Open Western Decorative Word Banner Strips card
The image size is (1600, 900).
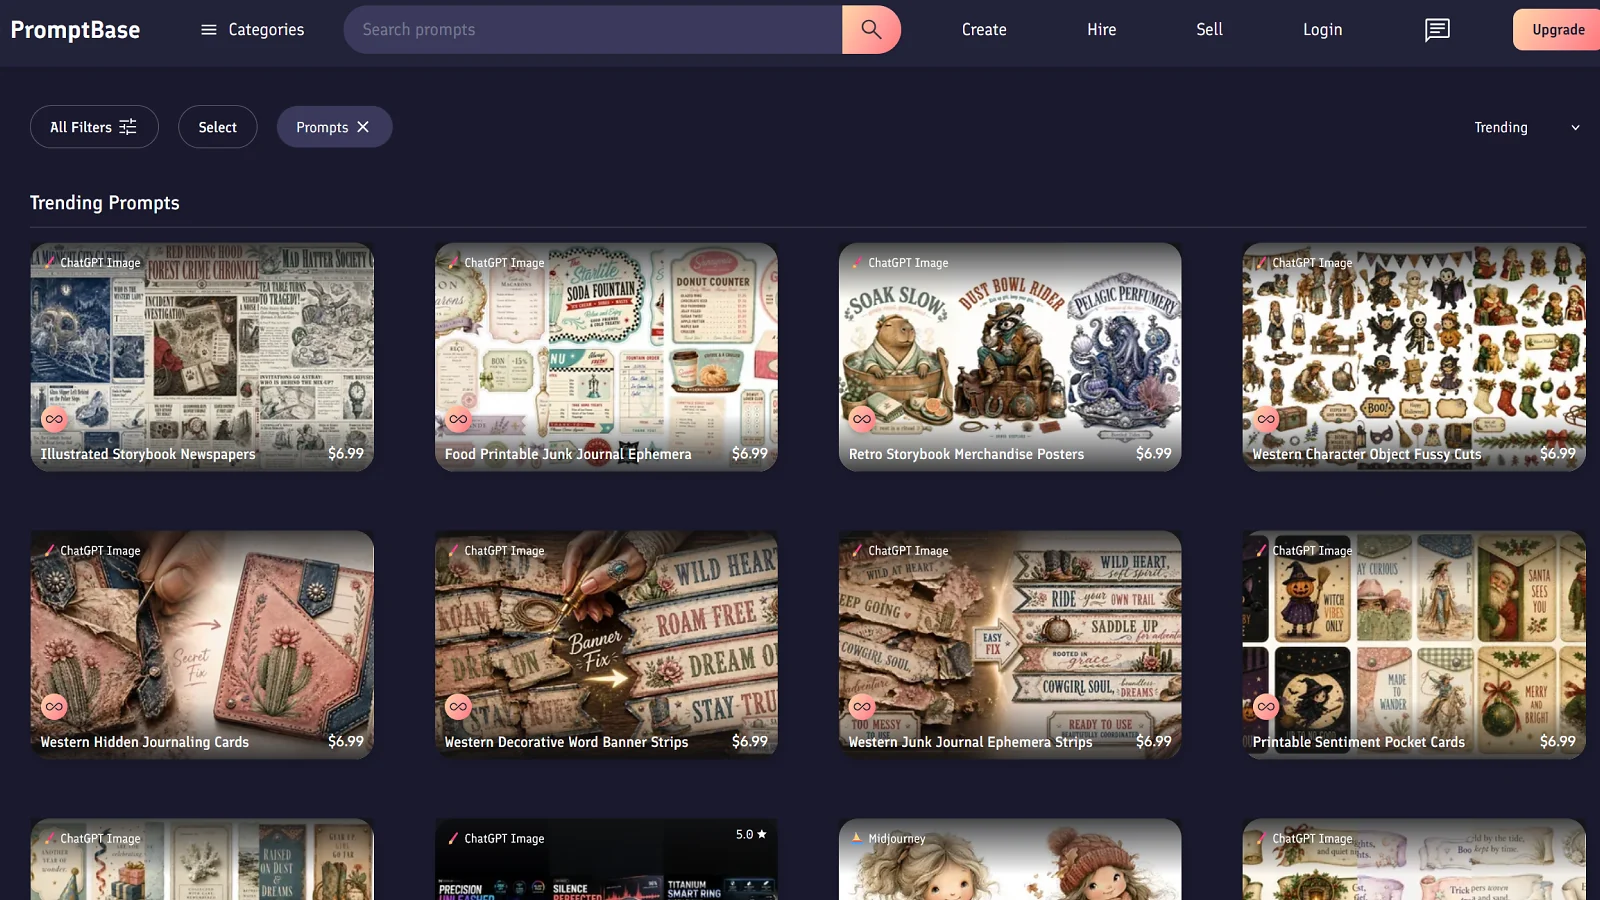[606, 645]
